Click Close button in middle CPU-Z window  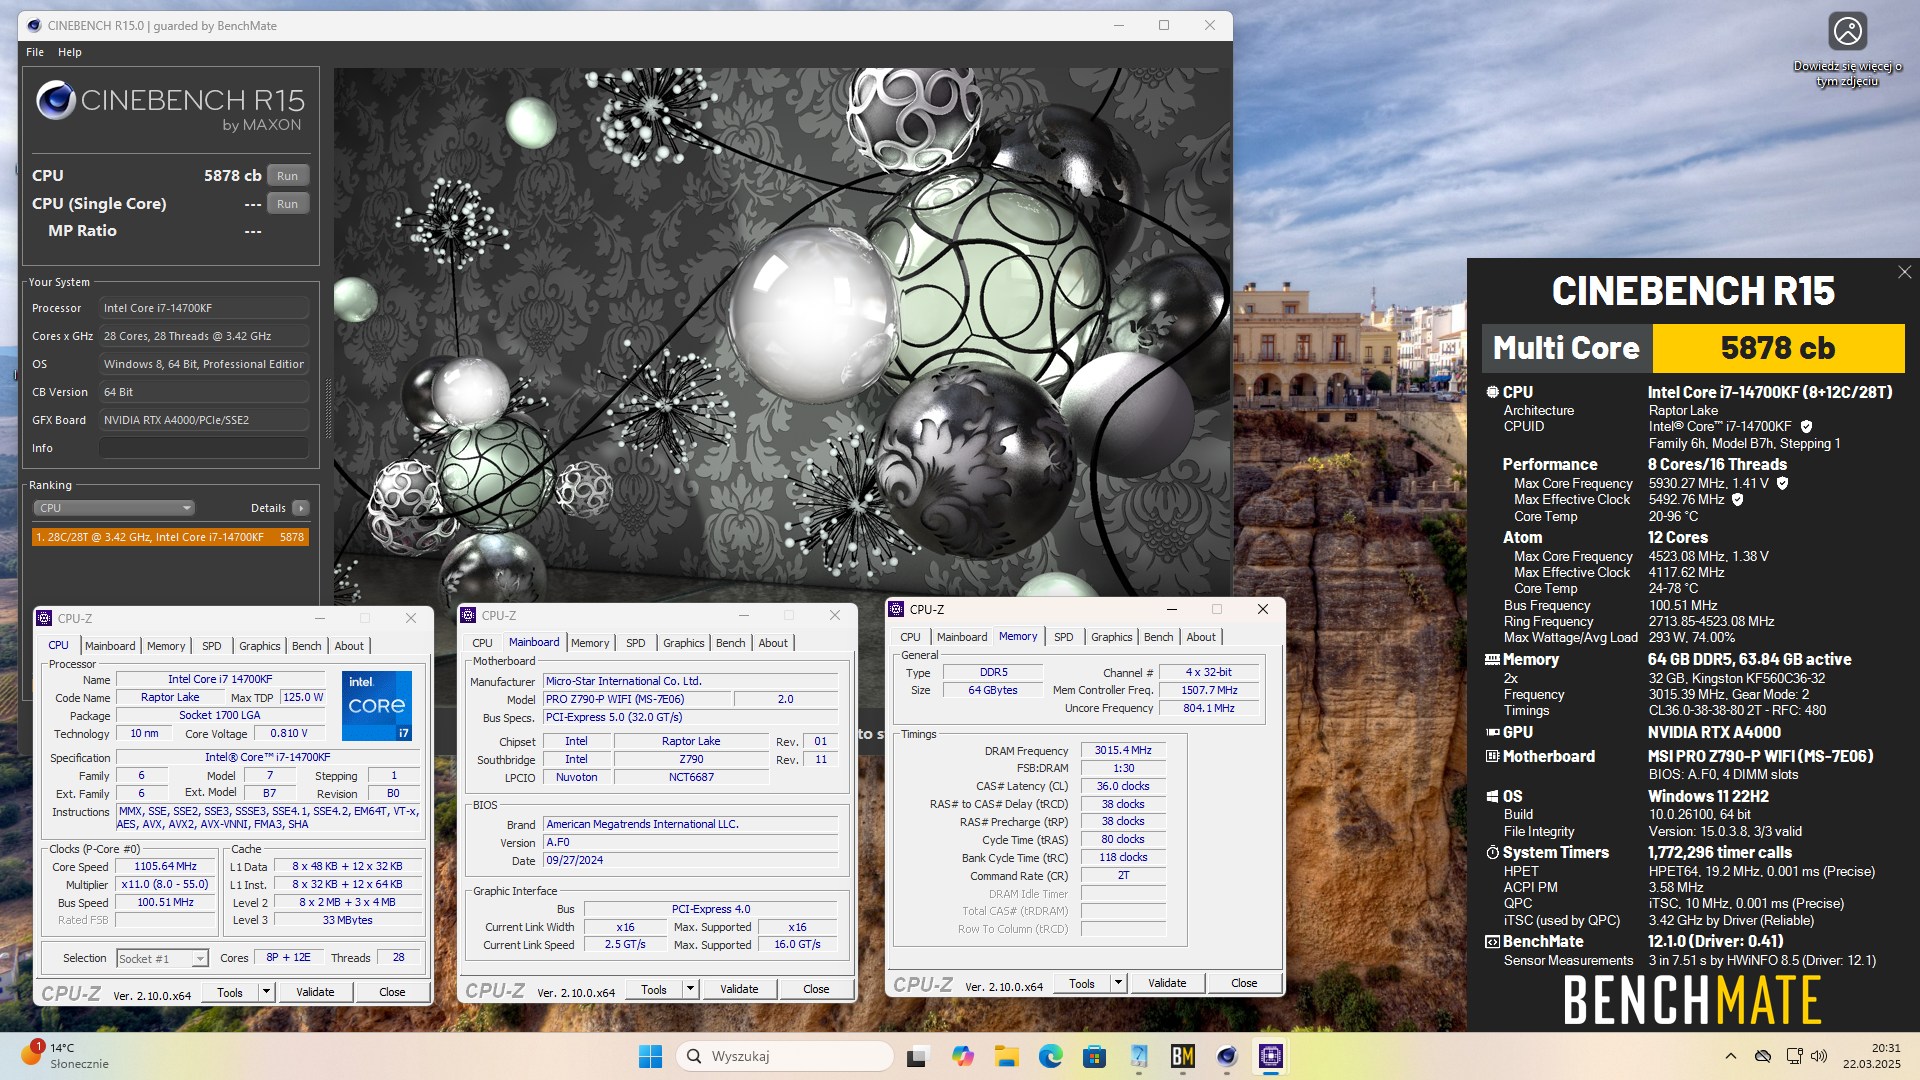[x=816, y=989]
